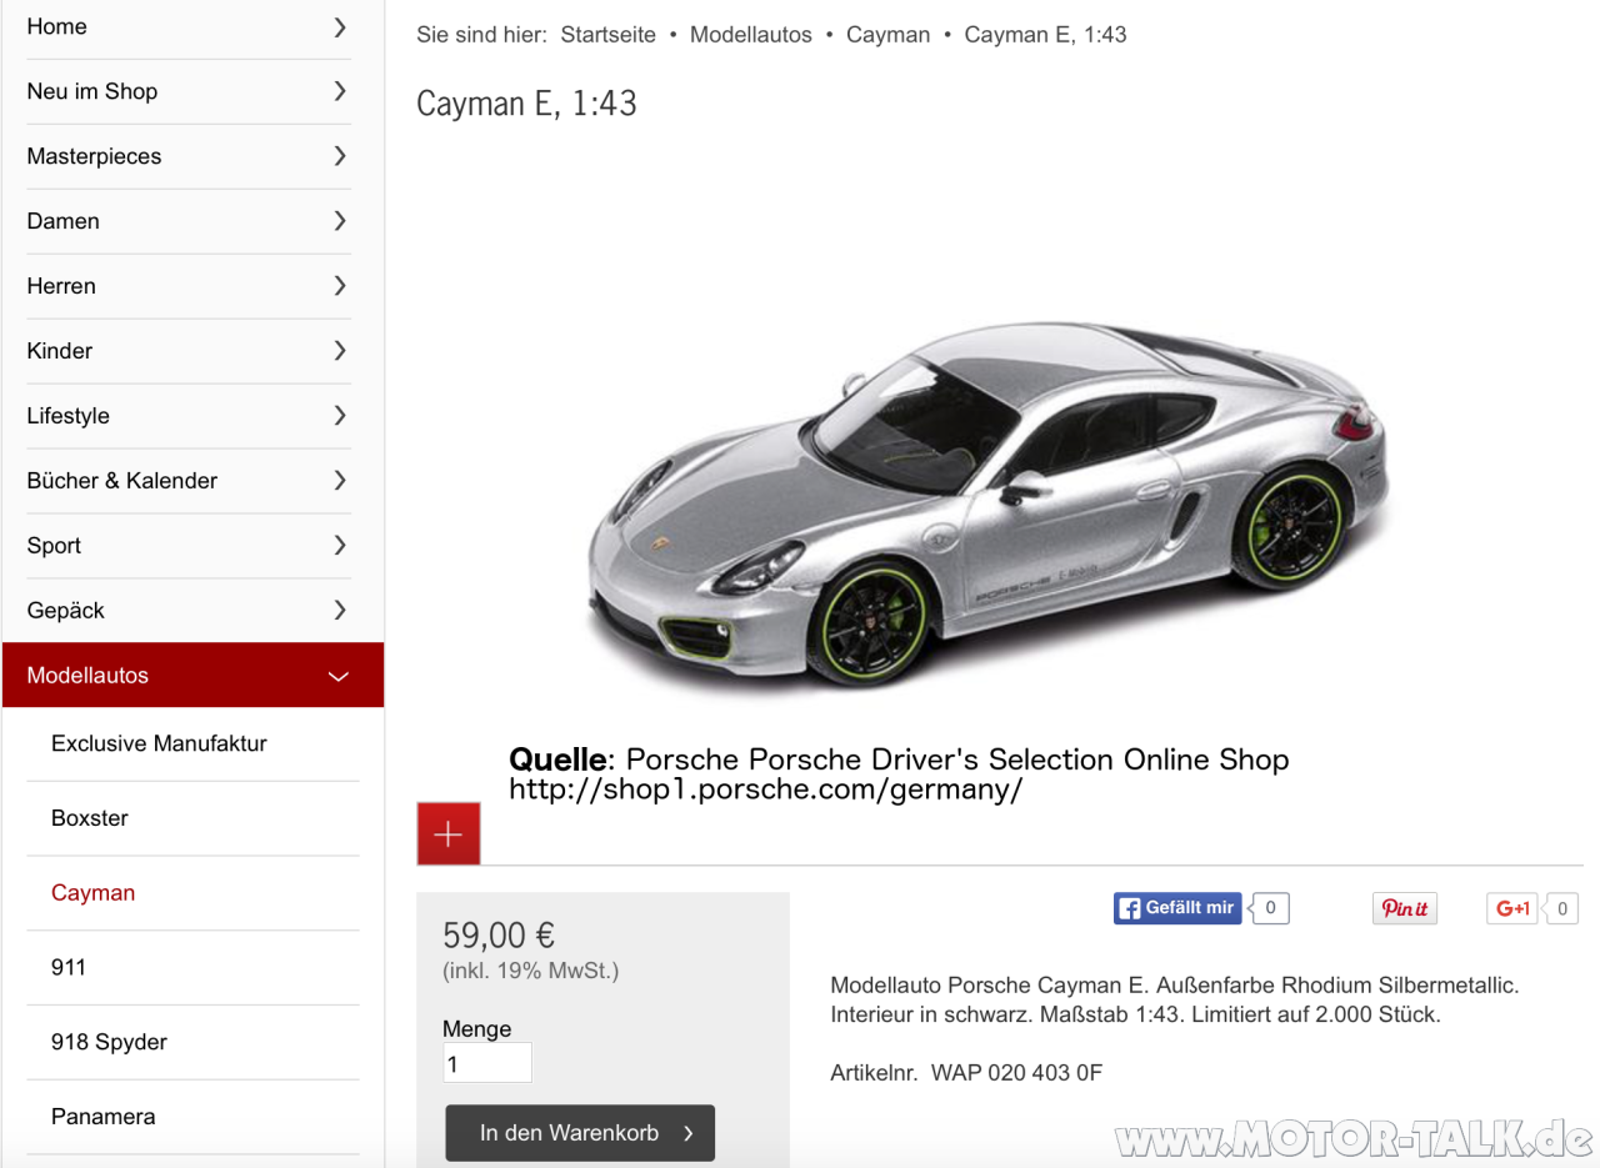Image resolution: width=1600 pixels, height=1168 pixels.
Task: Open the Lifestyle category
Action: tap(188, 416)
